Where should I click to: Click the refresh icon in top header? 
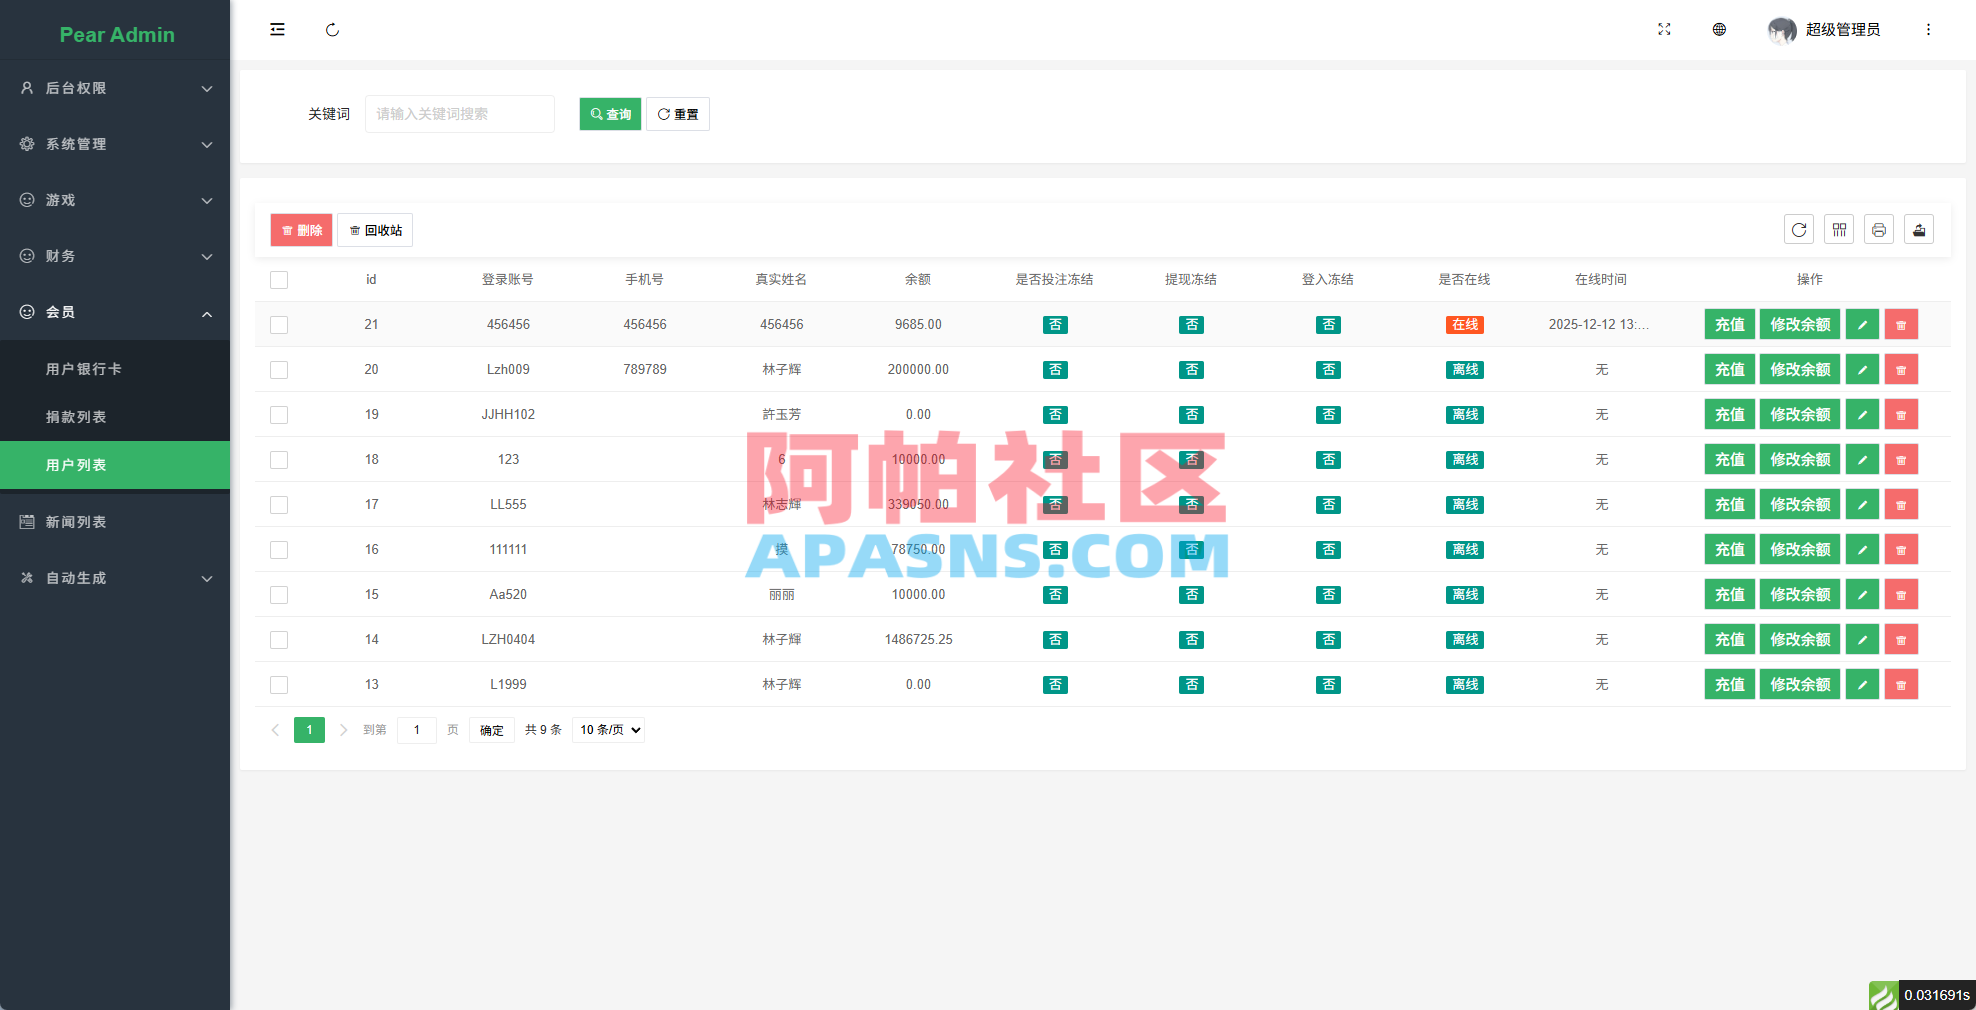332,30
